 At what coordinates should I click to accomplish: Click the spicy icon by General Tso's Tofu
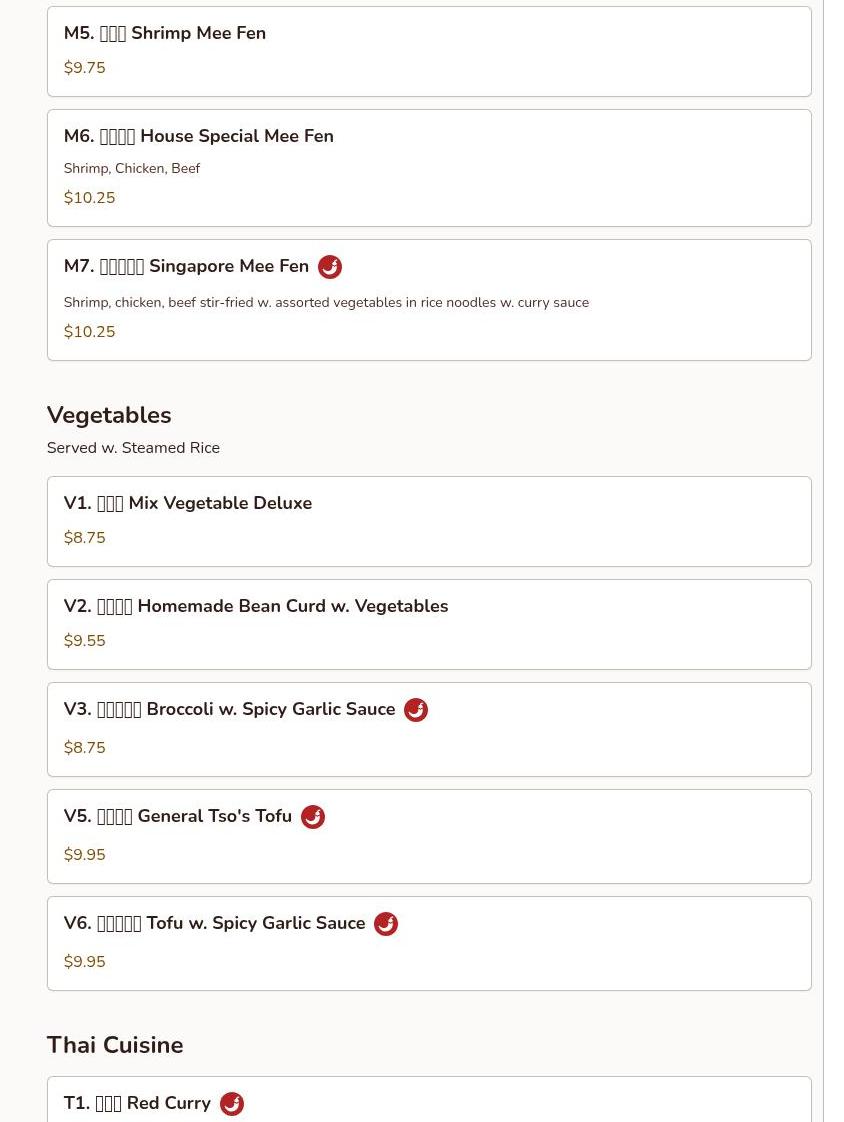(x=313, y=816)
